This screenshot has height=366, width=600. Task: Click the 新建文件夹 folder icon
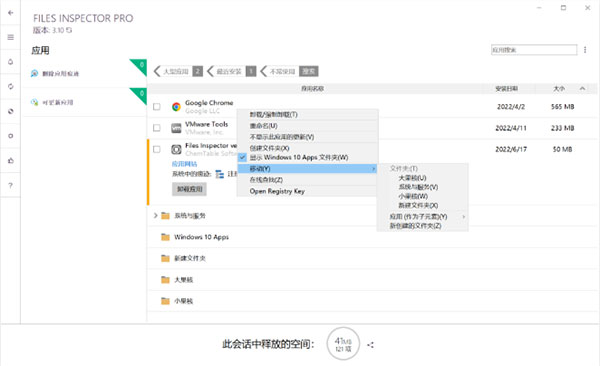tap(165, 258)
